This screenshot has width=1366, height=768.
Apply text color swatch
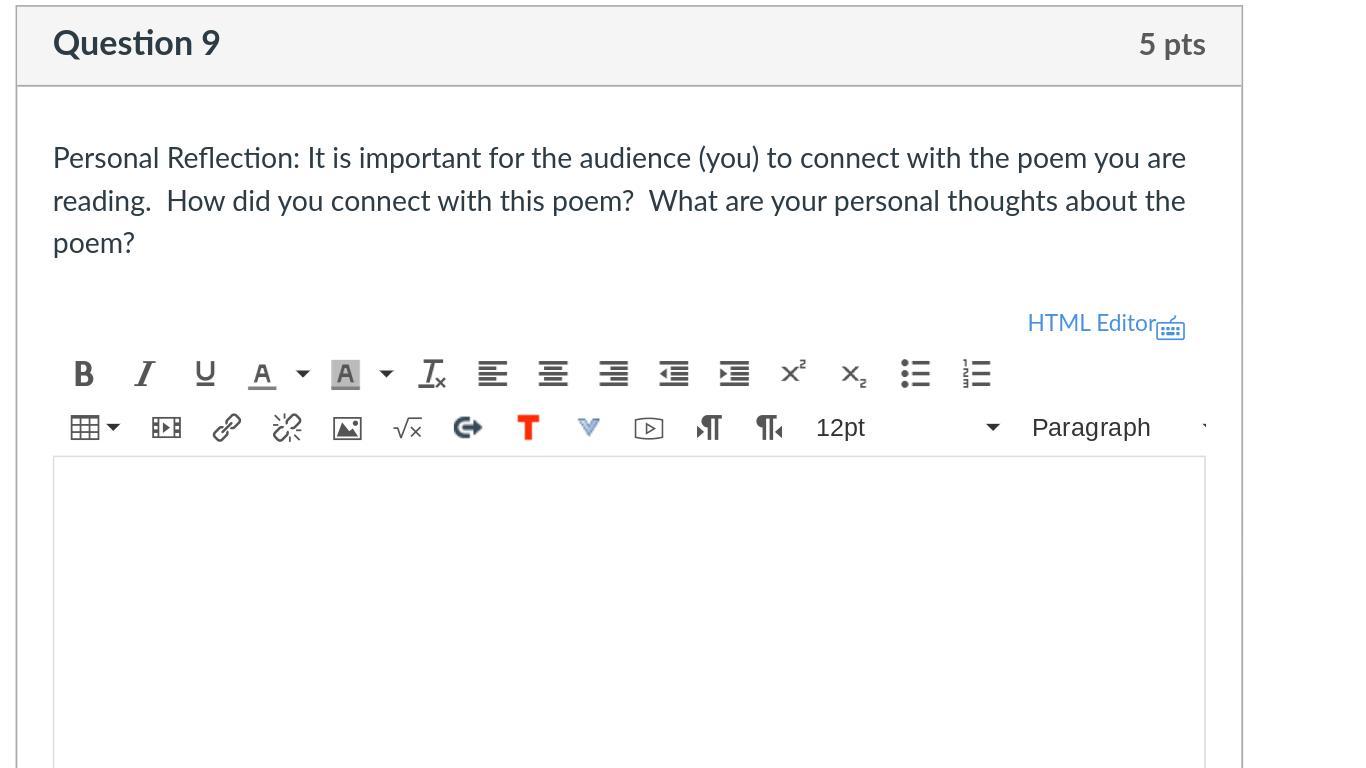[x=262, y=374]
